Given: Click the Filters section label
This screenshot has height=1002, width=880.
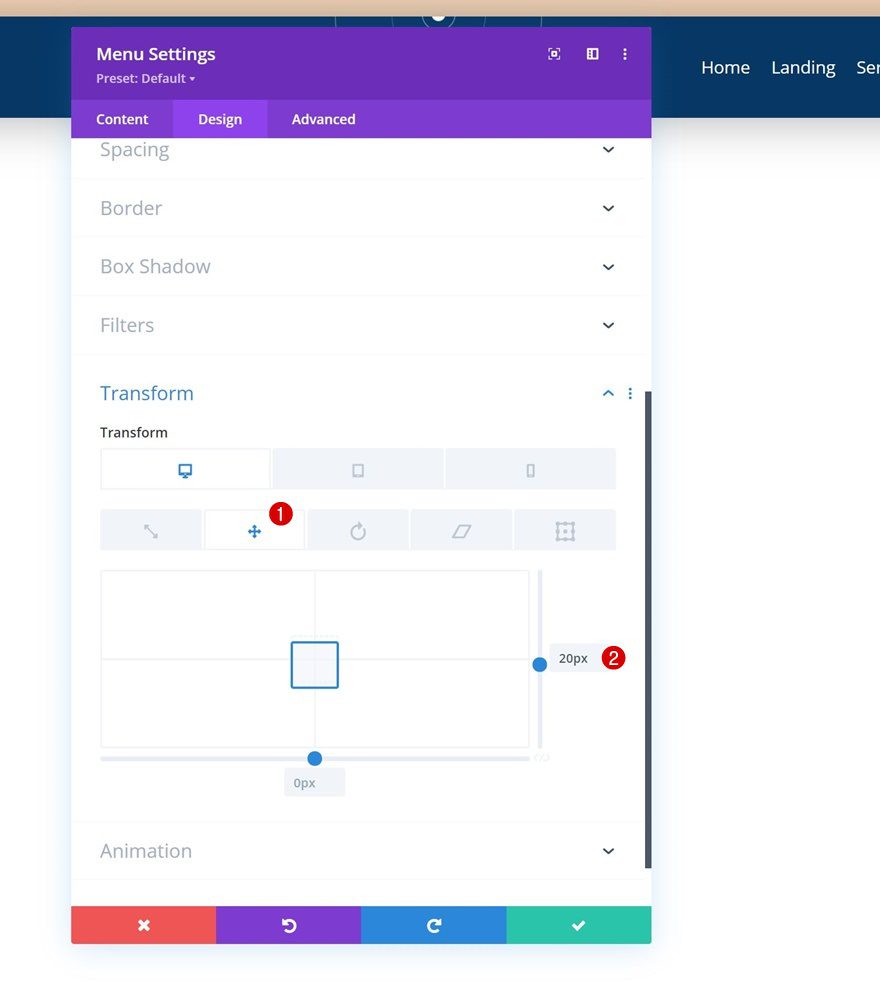Looking at the screenshot, I should pos(127,325).
